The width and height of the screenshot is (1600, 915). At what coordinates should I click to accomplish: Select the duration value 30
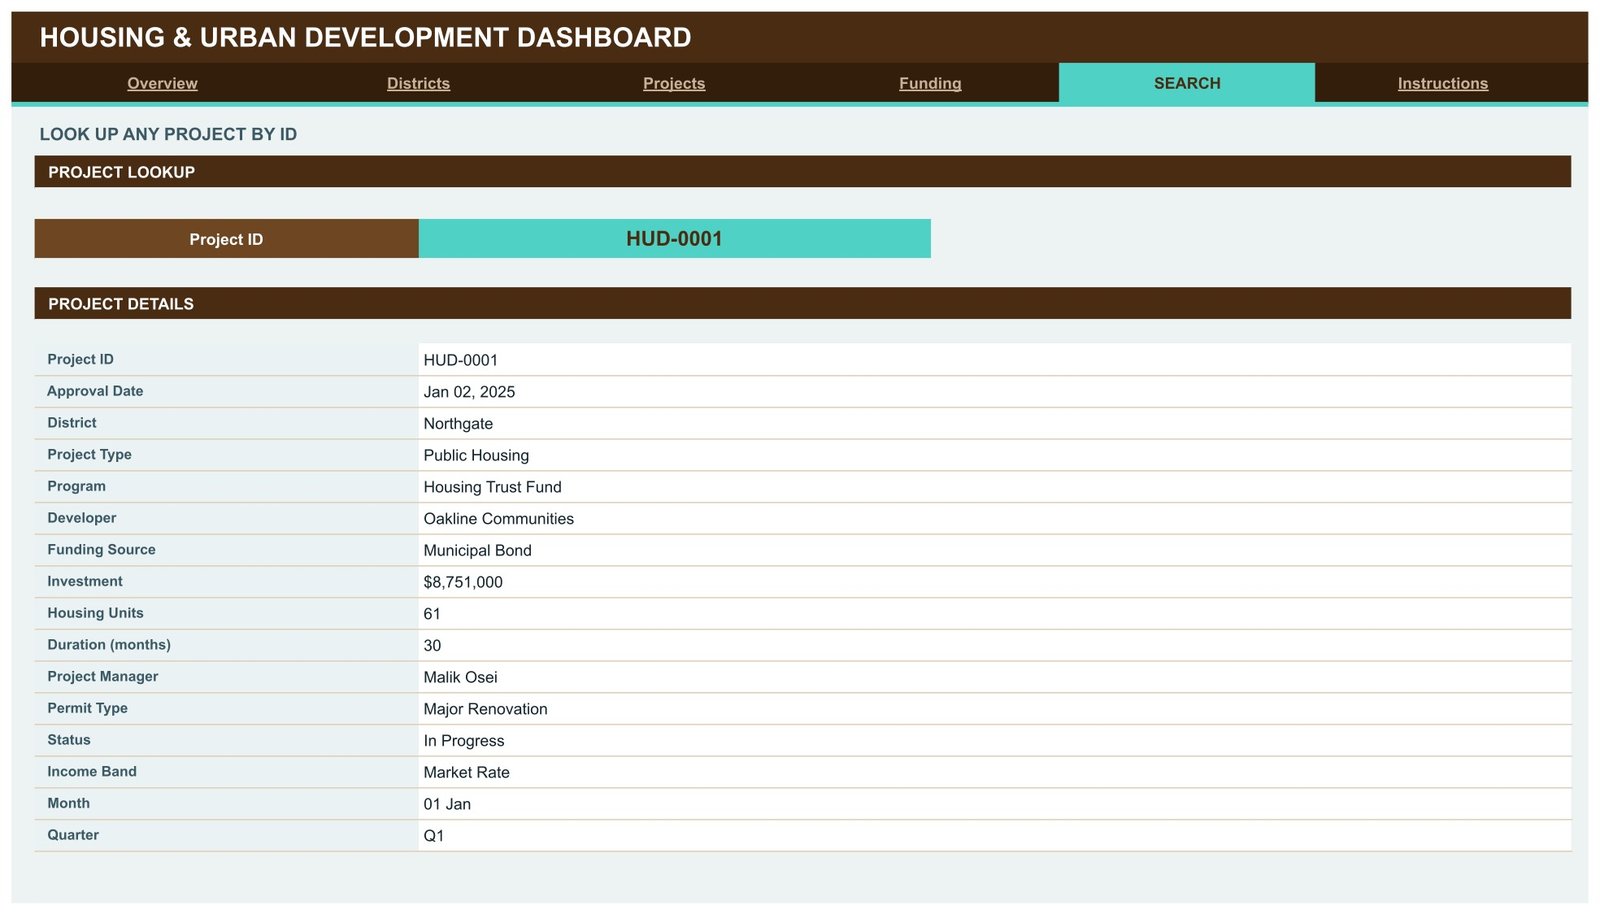tap(995, 645)
